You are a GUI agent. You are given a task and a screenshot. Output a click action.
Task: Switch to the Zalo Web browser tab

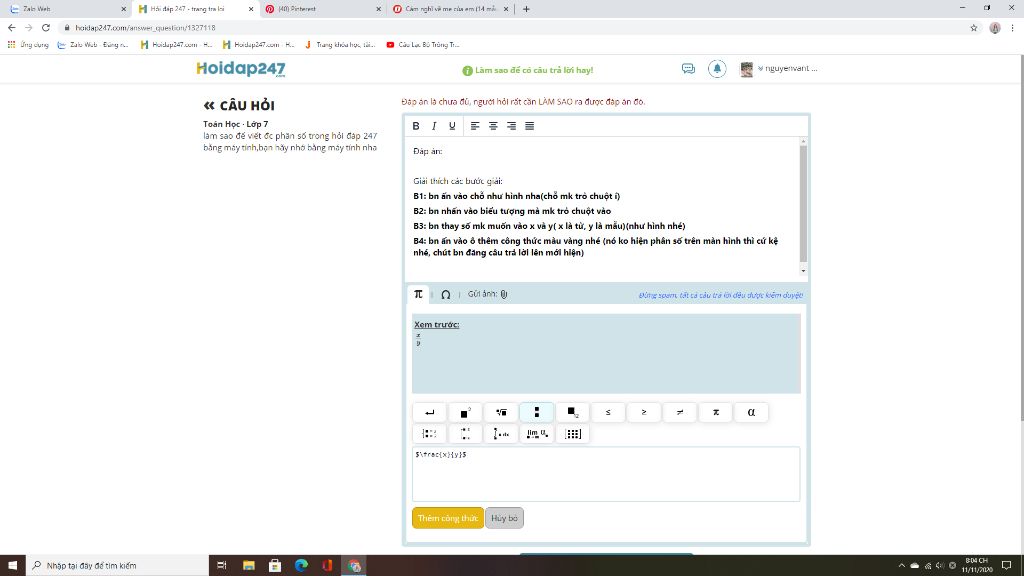[68, 9]
